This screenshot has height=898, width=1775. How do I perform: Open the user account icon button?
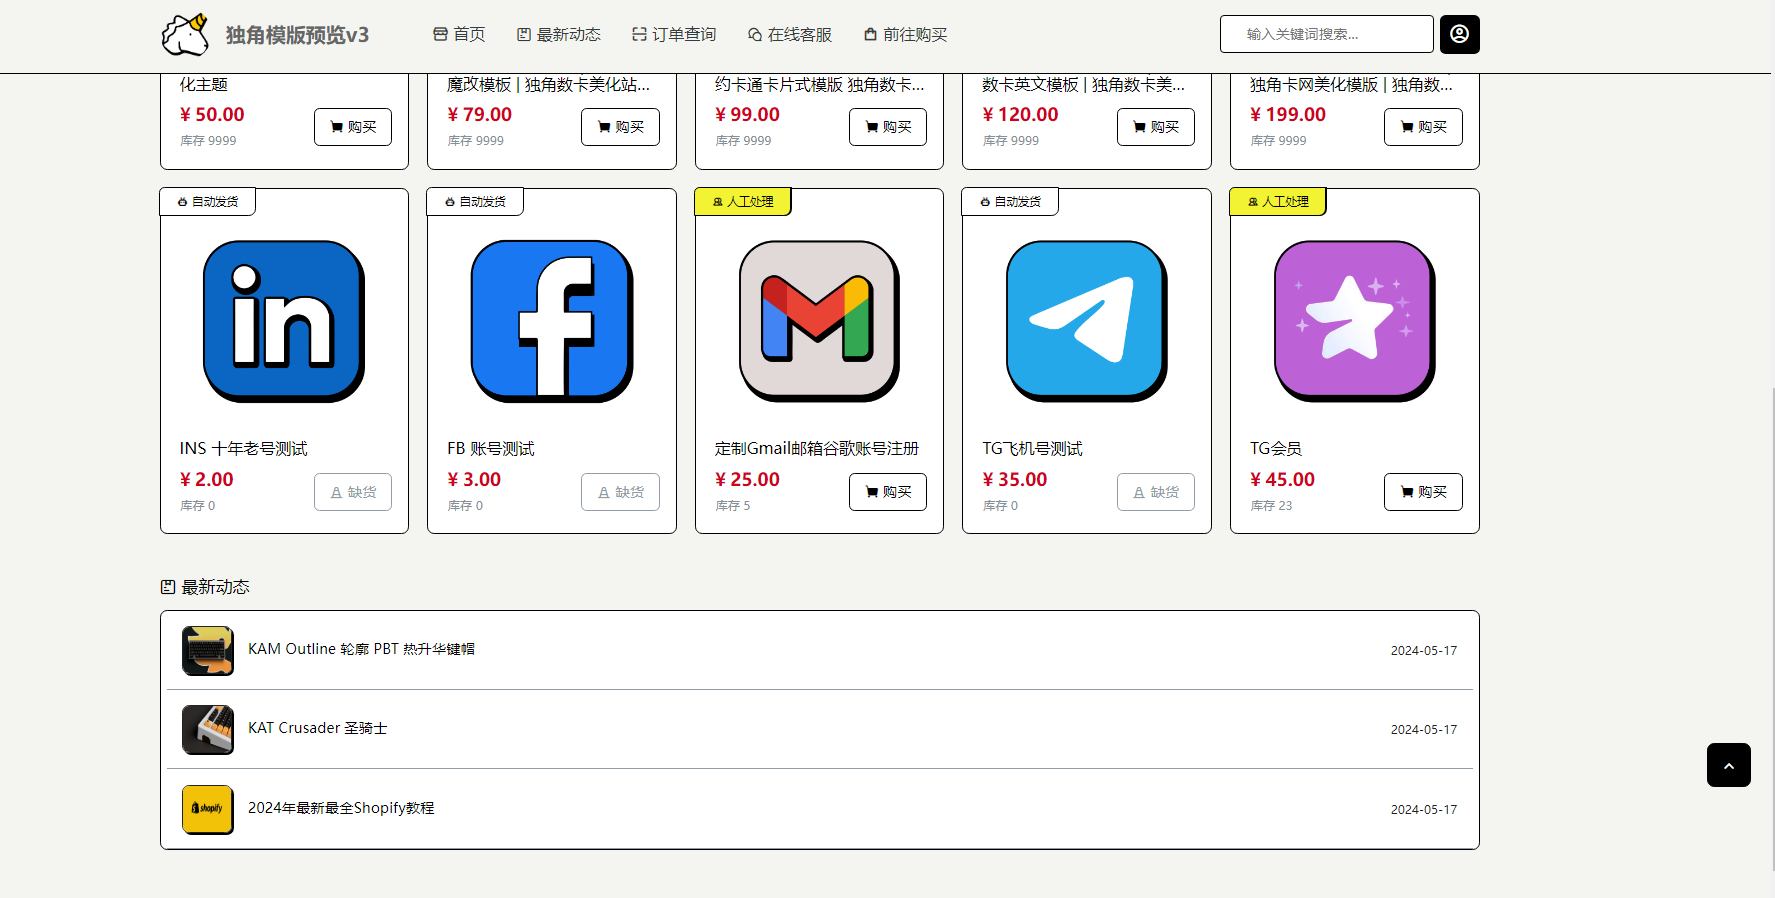pos(1459,34)
